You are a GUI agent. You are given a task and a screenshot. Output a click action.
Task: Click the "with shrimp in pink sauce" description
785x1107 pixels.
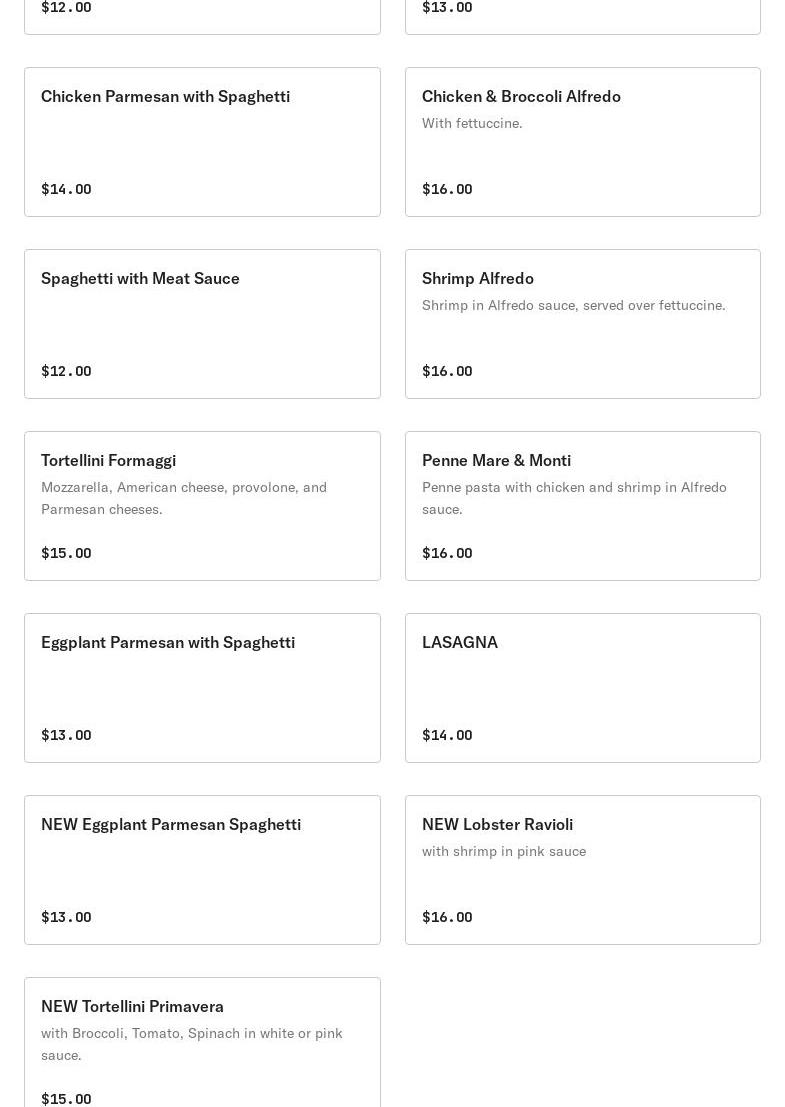tap(504, 851)
